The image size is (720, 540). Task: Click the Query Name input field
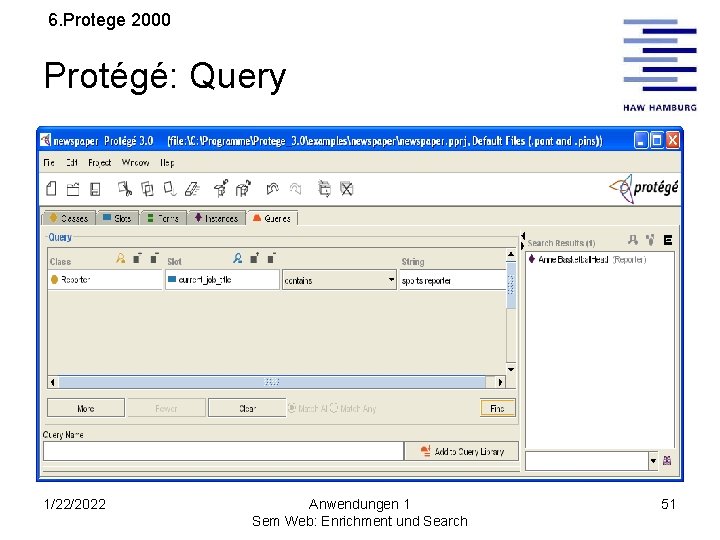pyautogui.click(x=223, y=451)
